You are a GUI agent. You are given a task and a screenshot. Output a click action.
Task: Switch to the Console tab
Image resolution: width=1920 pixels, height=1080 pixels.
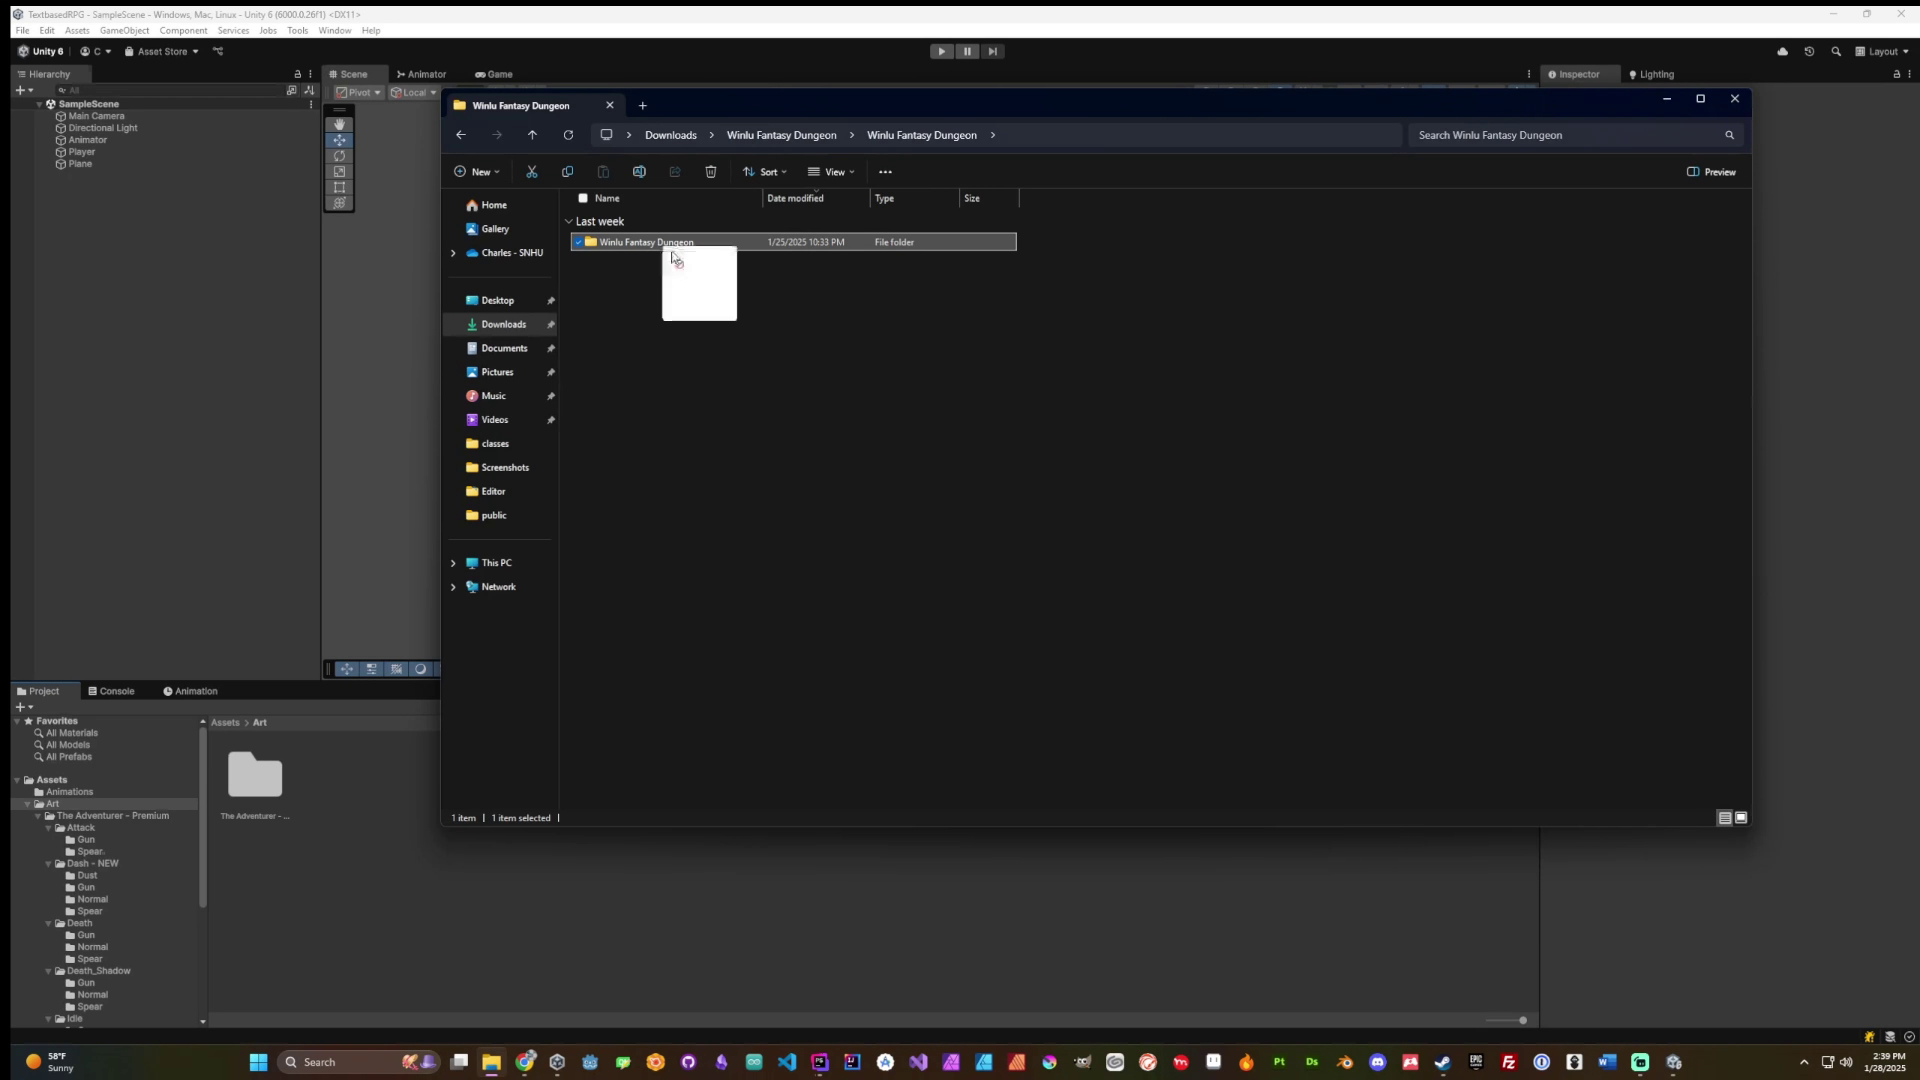[x=111, y=691]
